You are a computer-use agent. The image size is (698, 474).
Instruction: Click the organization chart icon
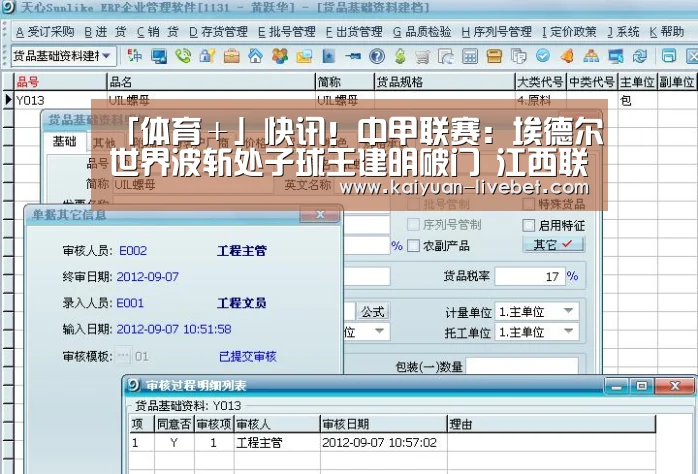(591, 56)
